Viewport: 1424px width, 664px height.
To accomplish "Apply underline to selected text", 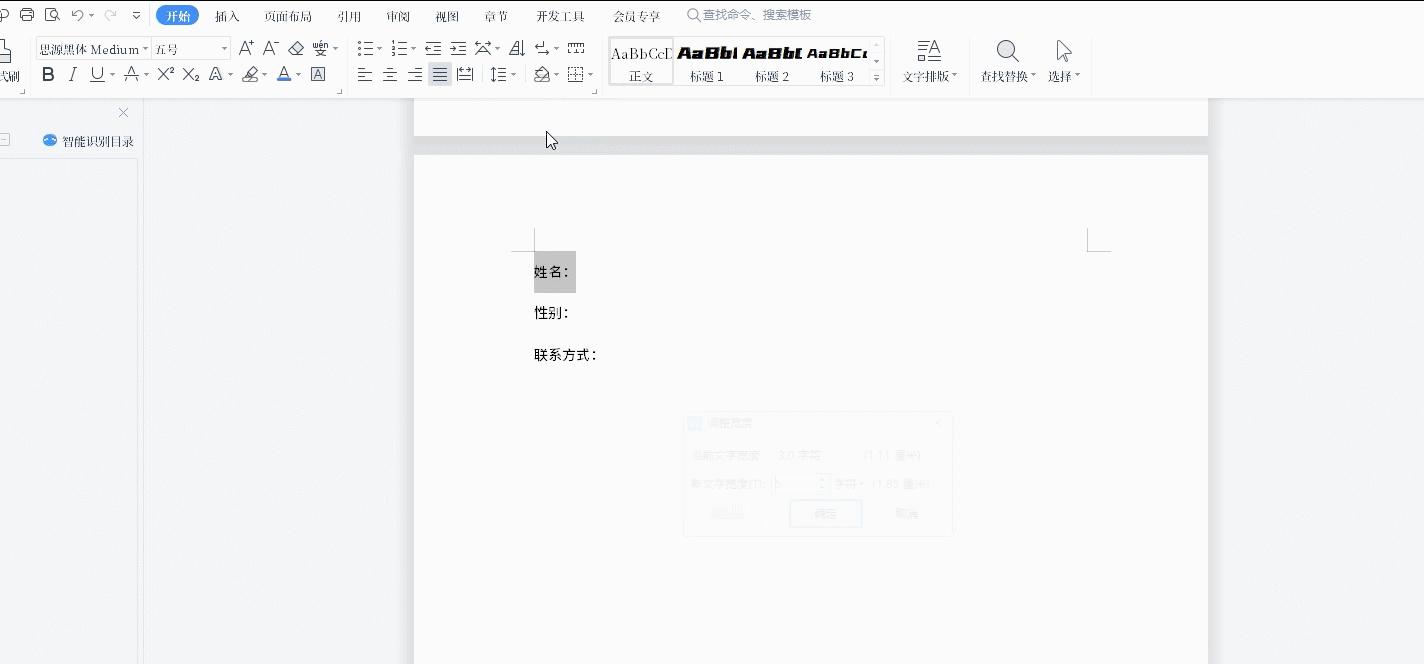I will (x=94, y=73).
